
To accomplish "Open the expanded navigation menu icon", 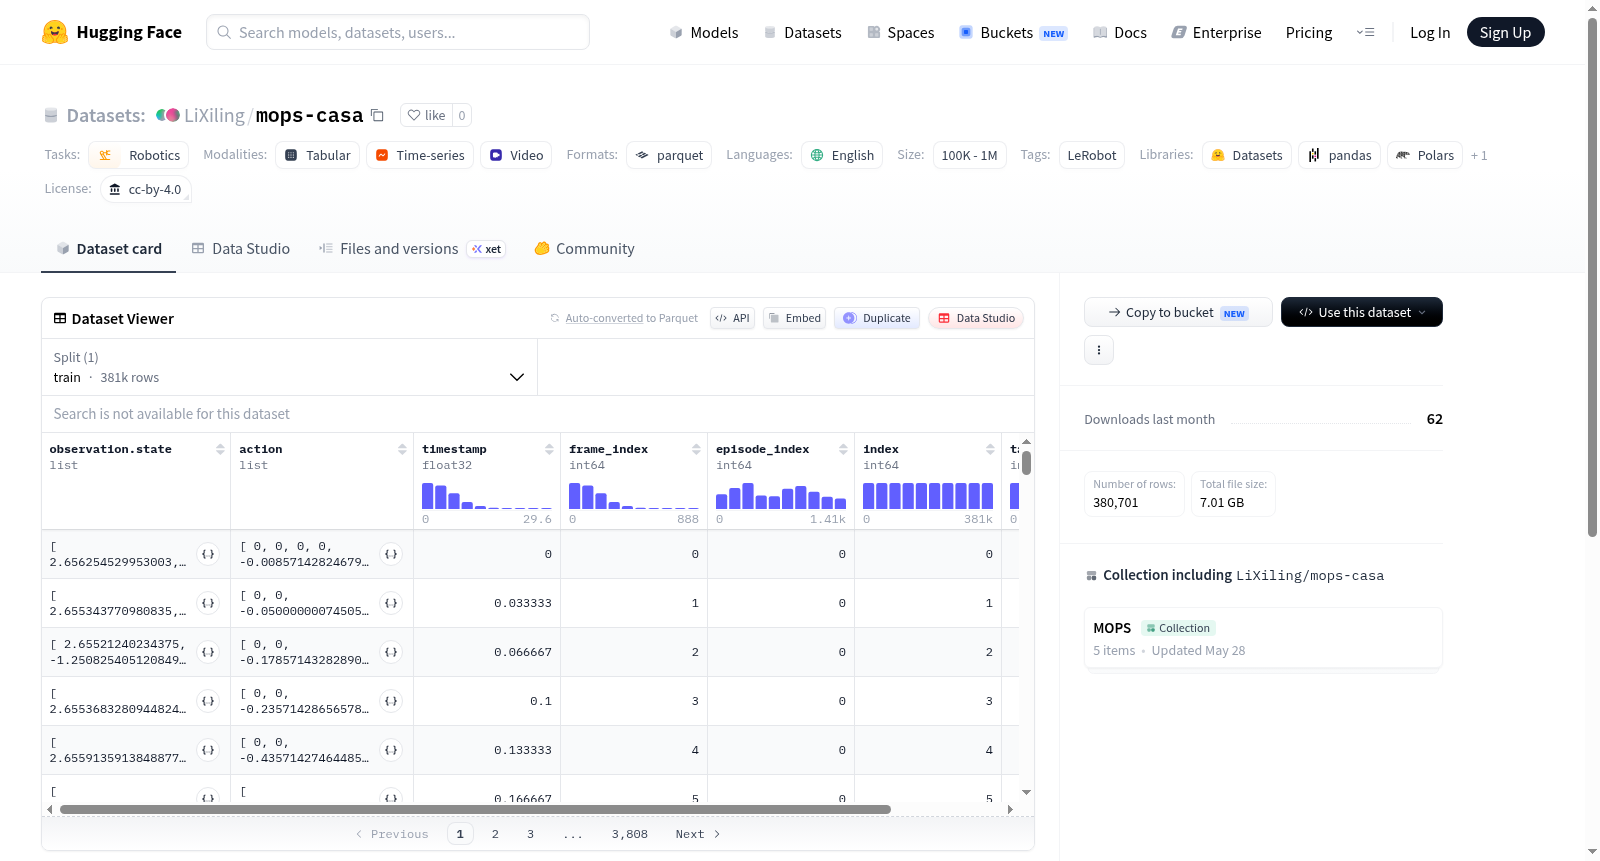I will [1365, 32].
